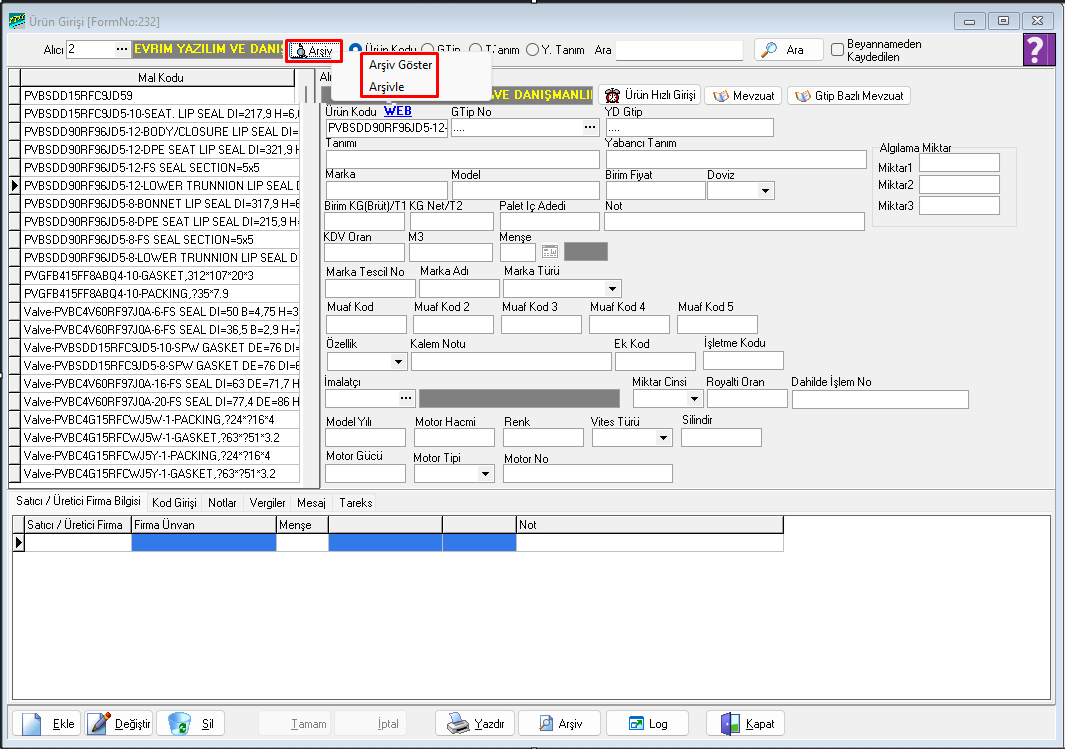The height and width of the screenshot is (749, 1065).
Task: Click the Sil recycle bin button
Action: pos(190,723)
